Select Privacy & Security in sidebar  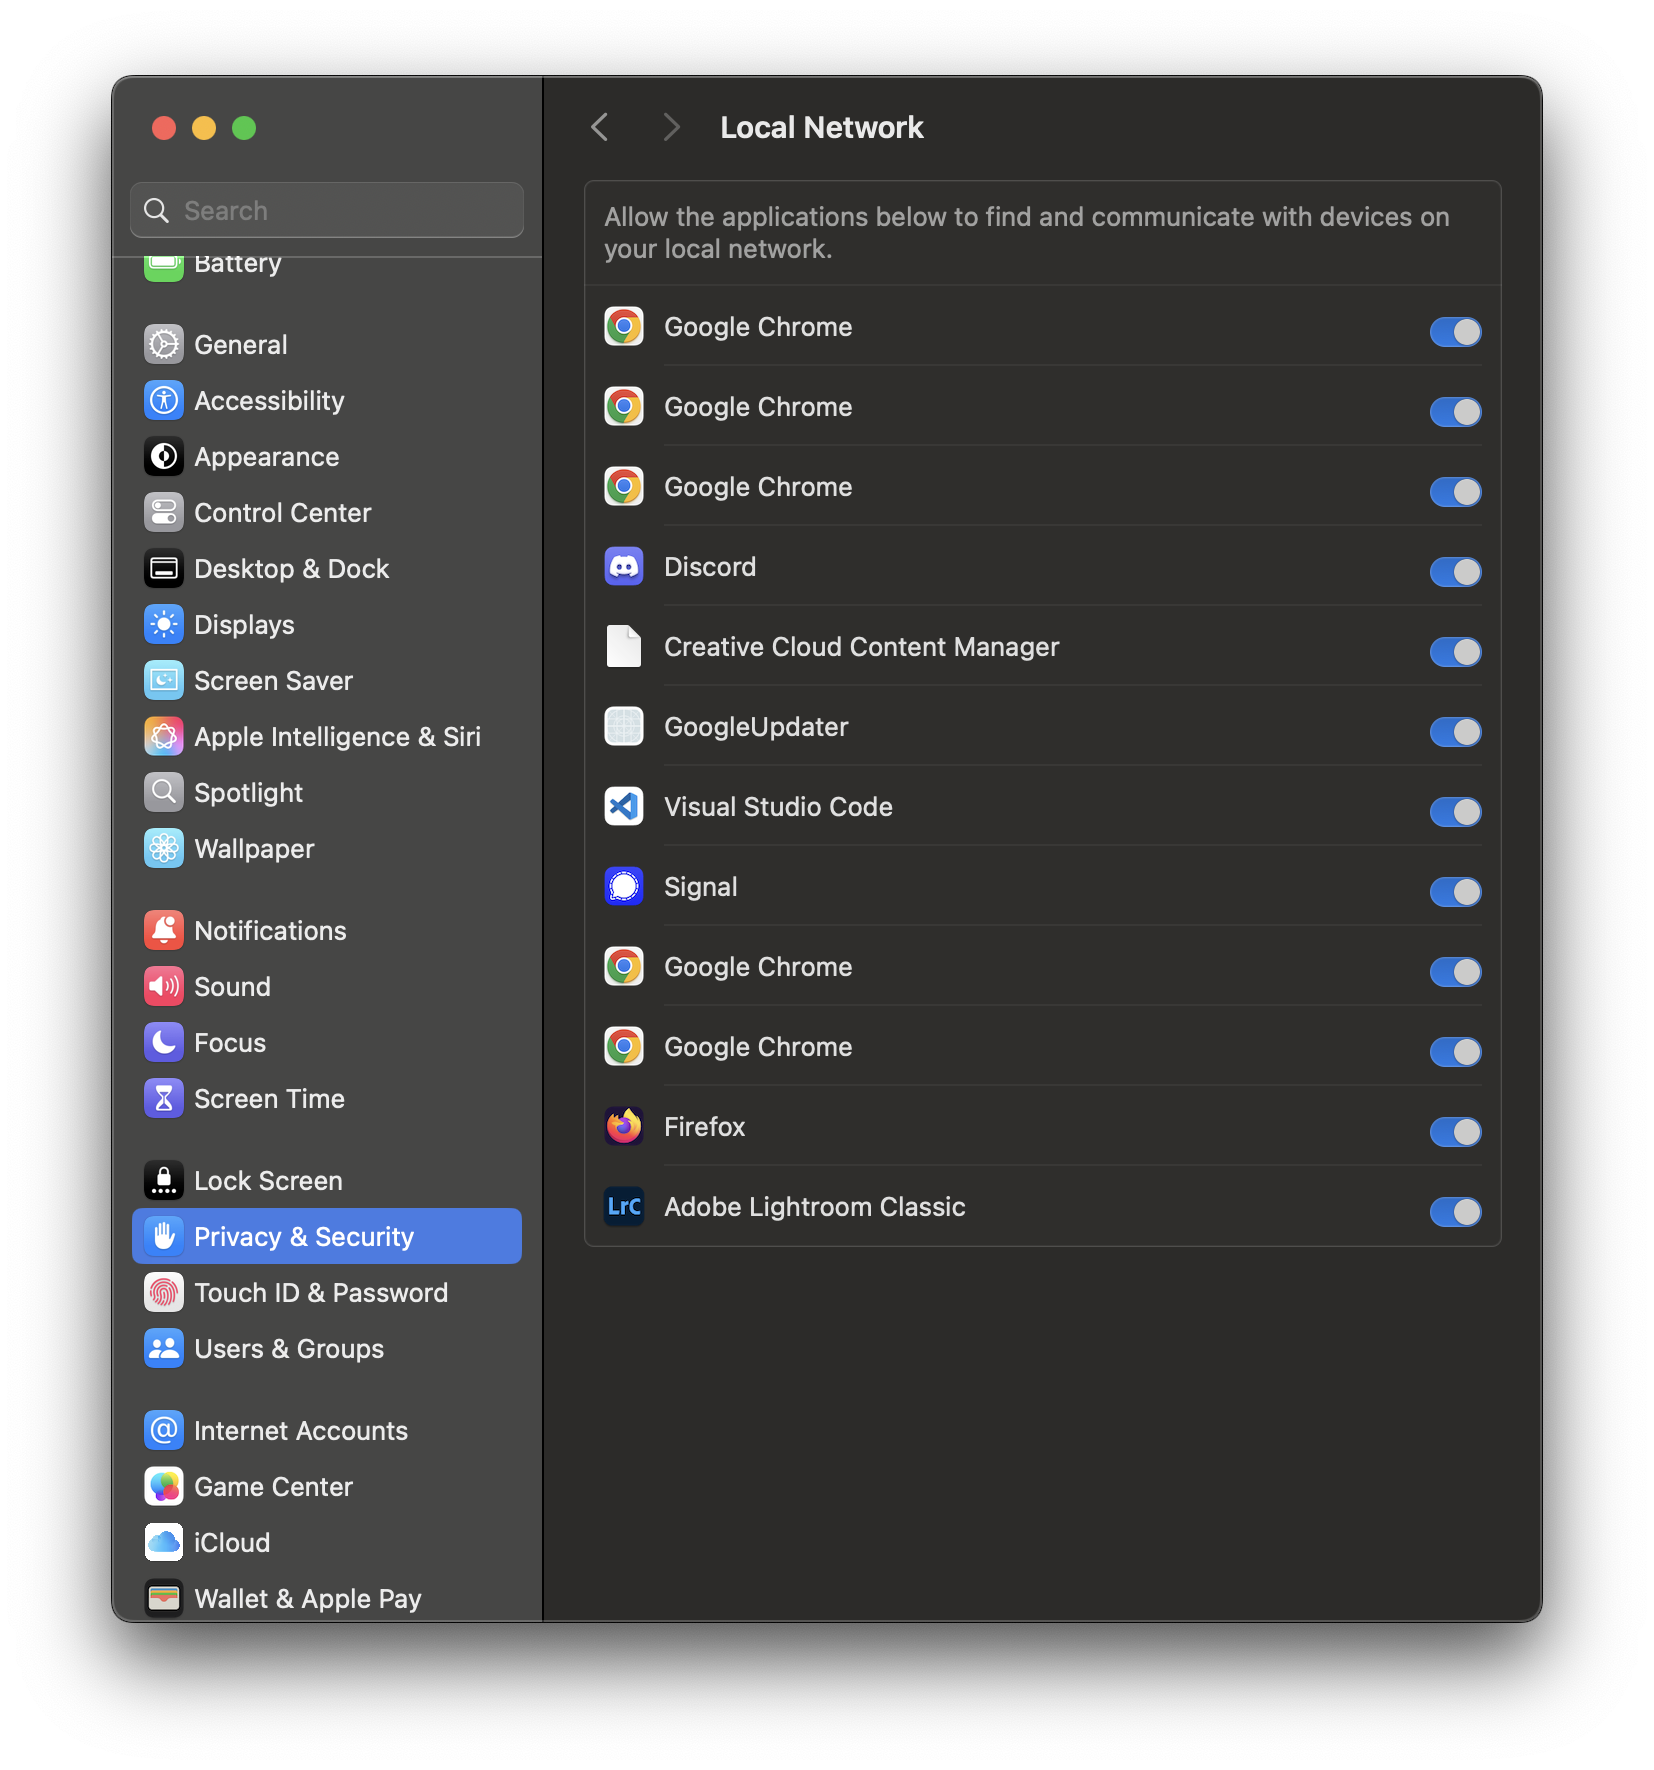(327, 1237)
